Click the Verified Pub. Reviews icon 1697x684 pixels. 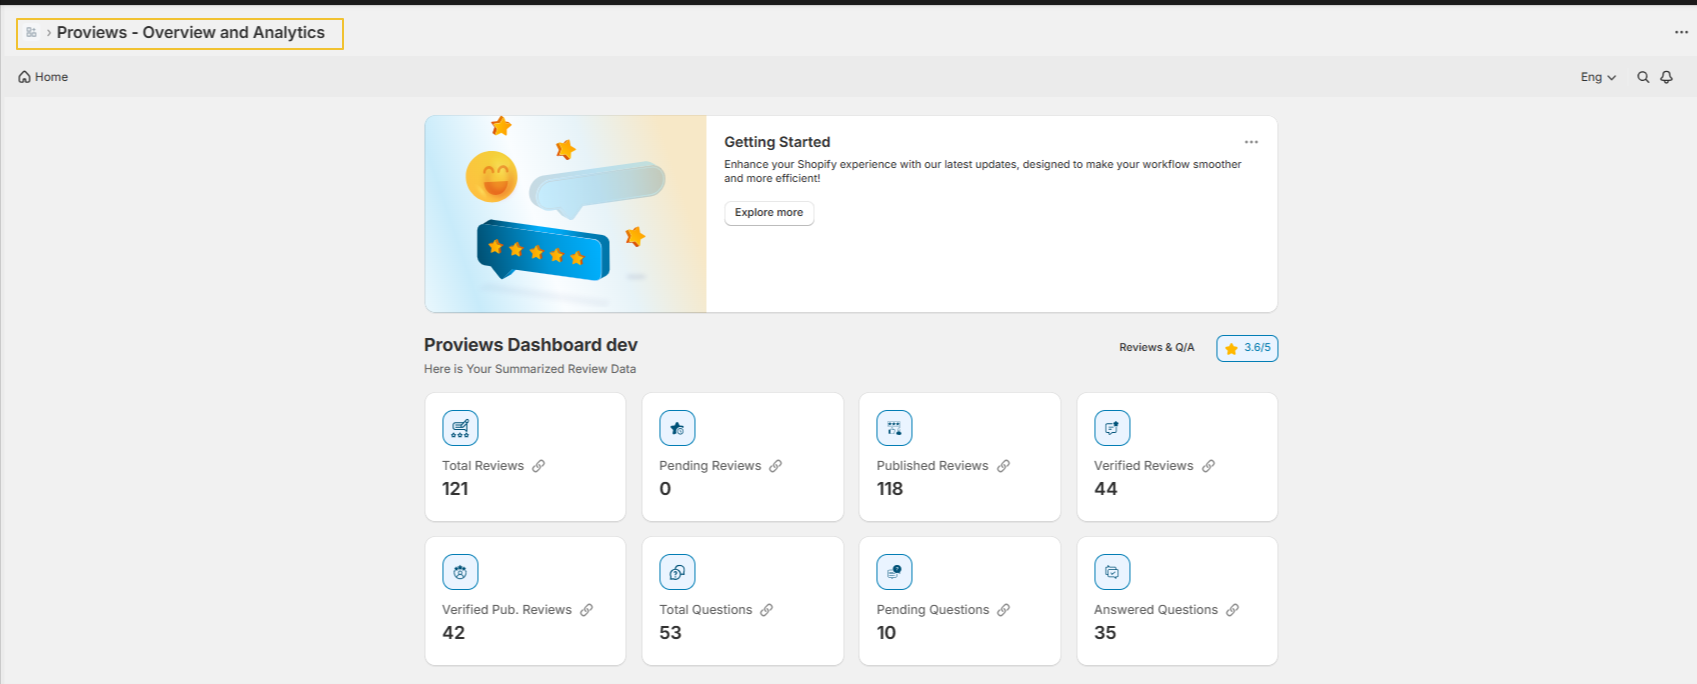[x=460, y=572]
